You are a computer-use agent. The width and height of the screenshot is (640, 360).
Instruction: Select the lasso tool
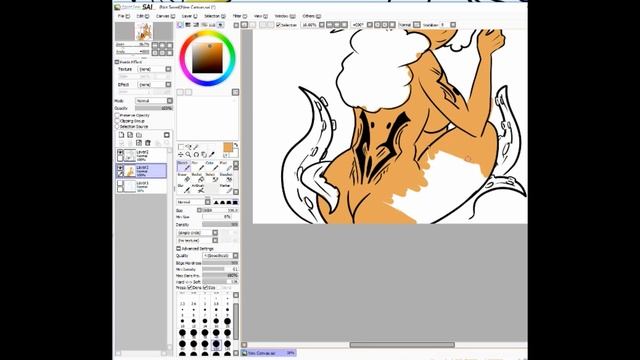188,147
